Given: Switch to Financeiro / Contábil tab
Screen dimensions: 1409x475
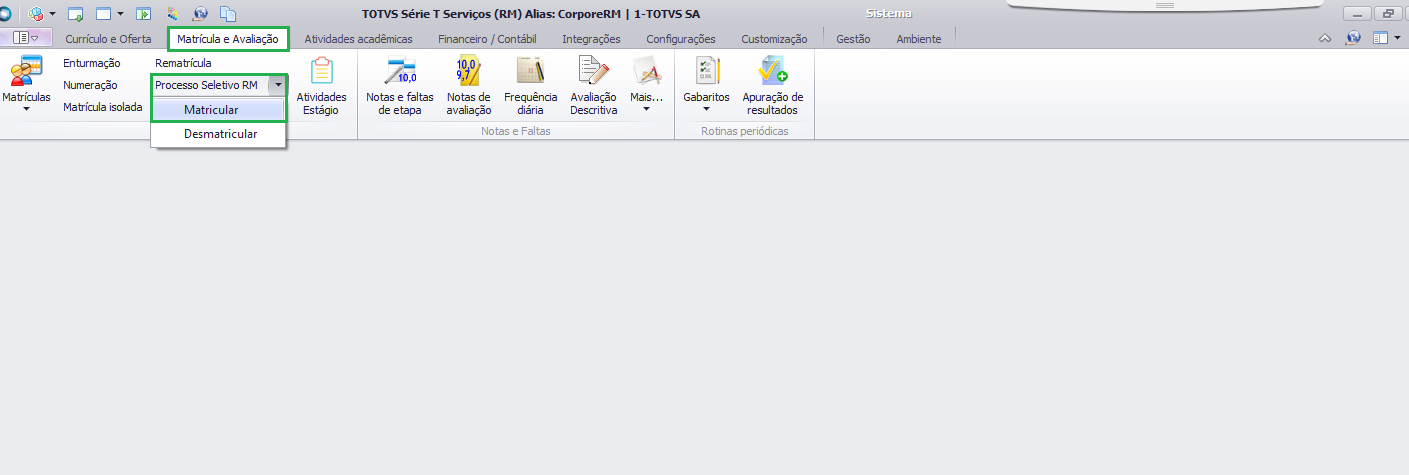Looking at the screenshot, I should 487,39.
